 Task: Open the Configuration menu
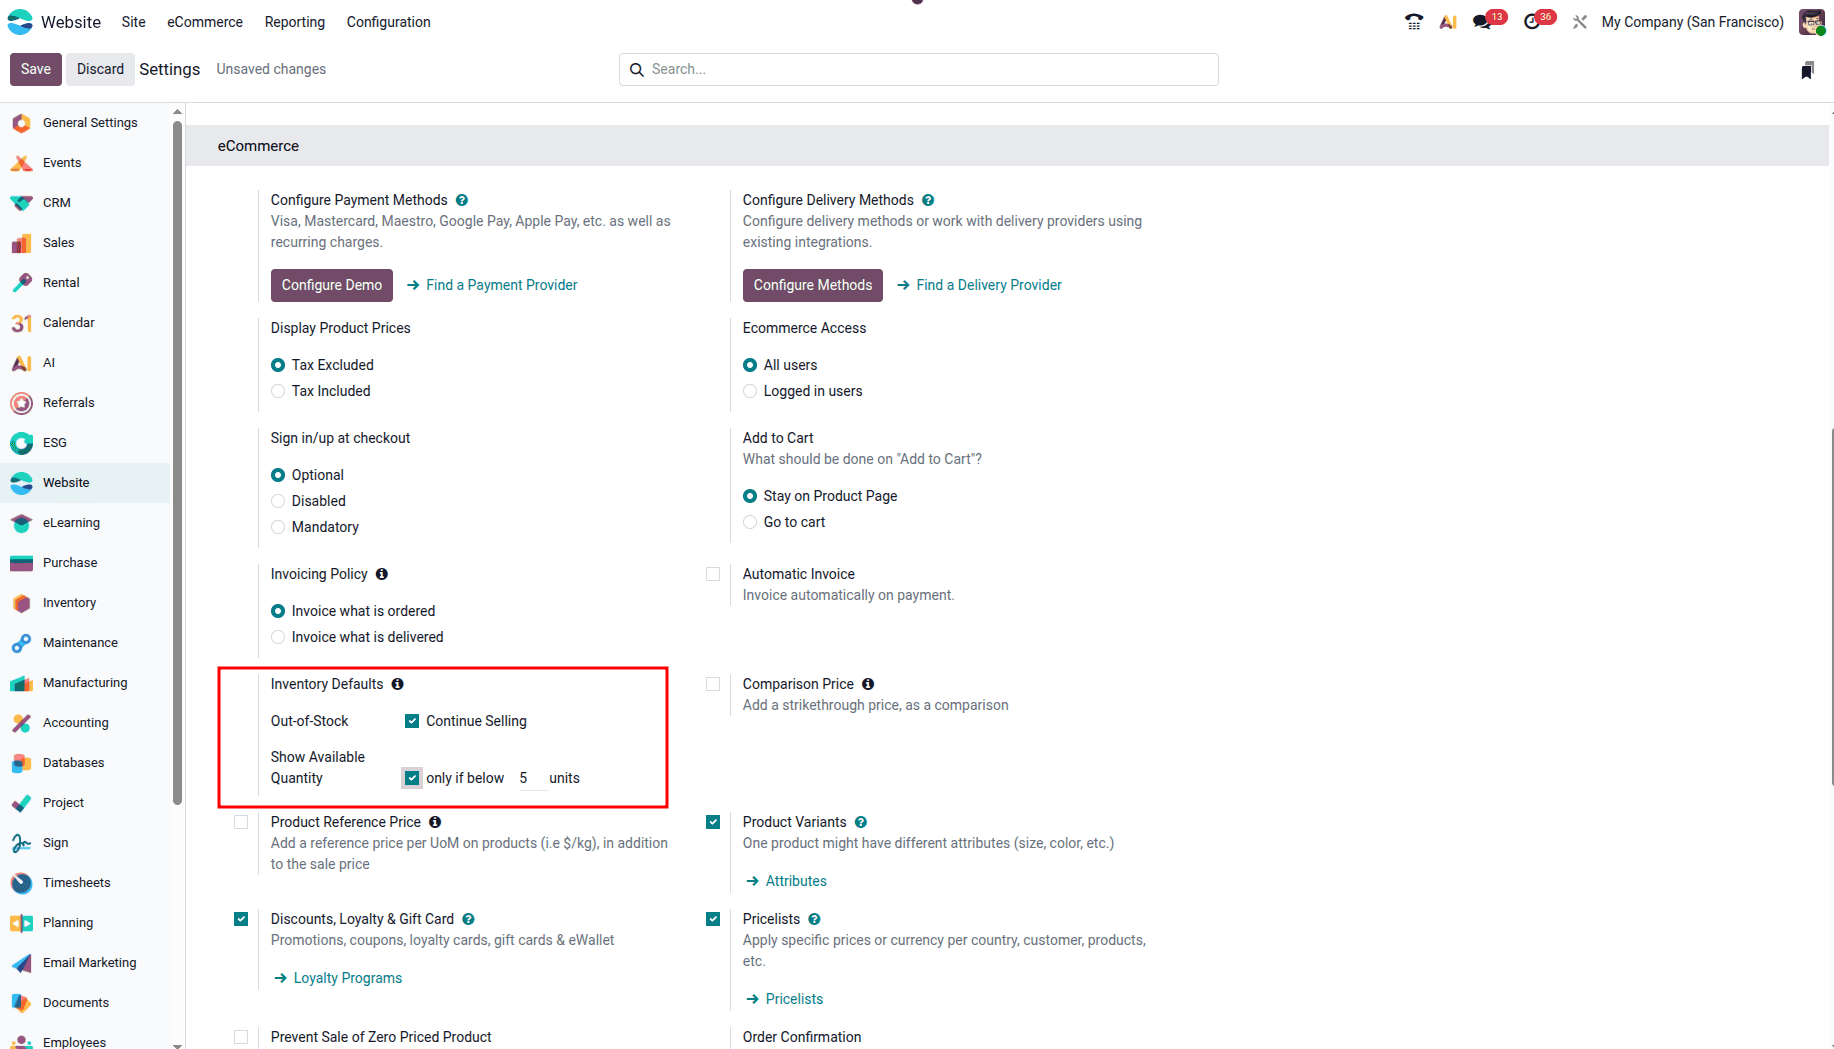389,22
